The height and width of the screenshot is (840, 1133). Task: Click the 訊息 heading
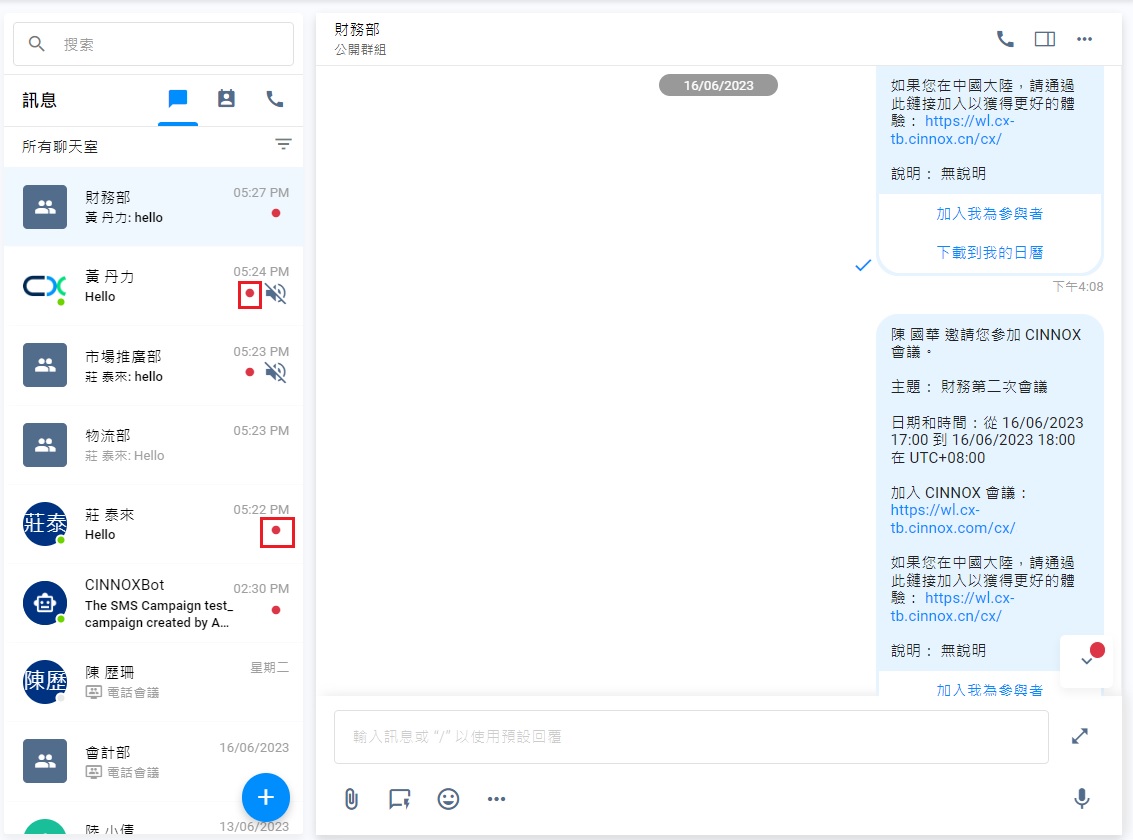pos(39,100)
